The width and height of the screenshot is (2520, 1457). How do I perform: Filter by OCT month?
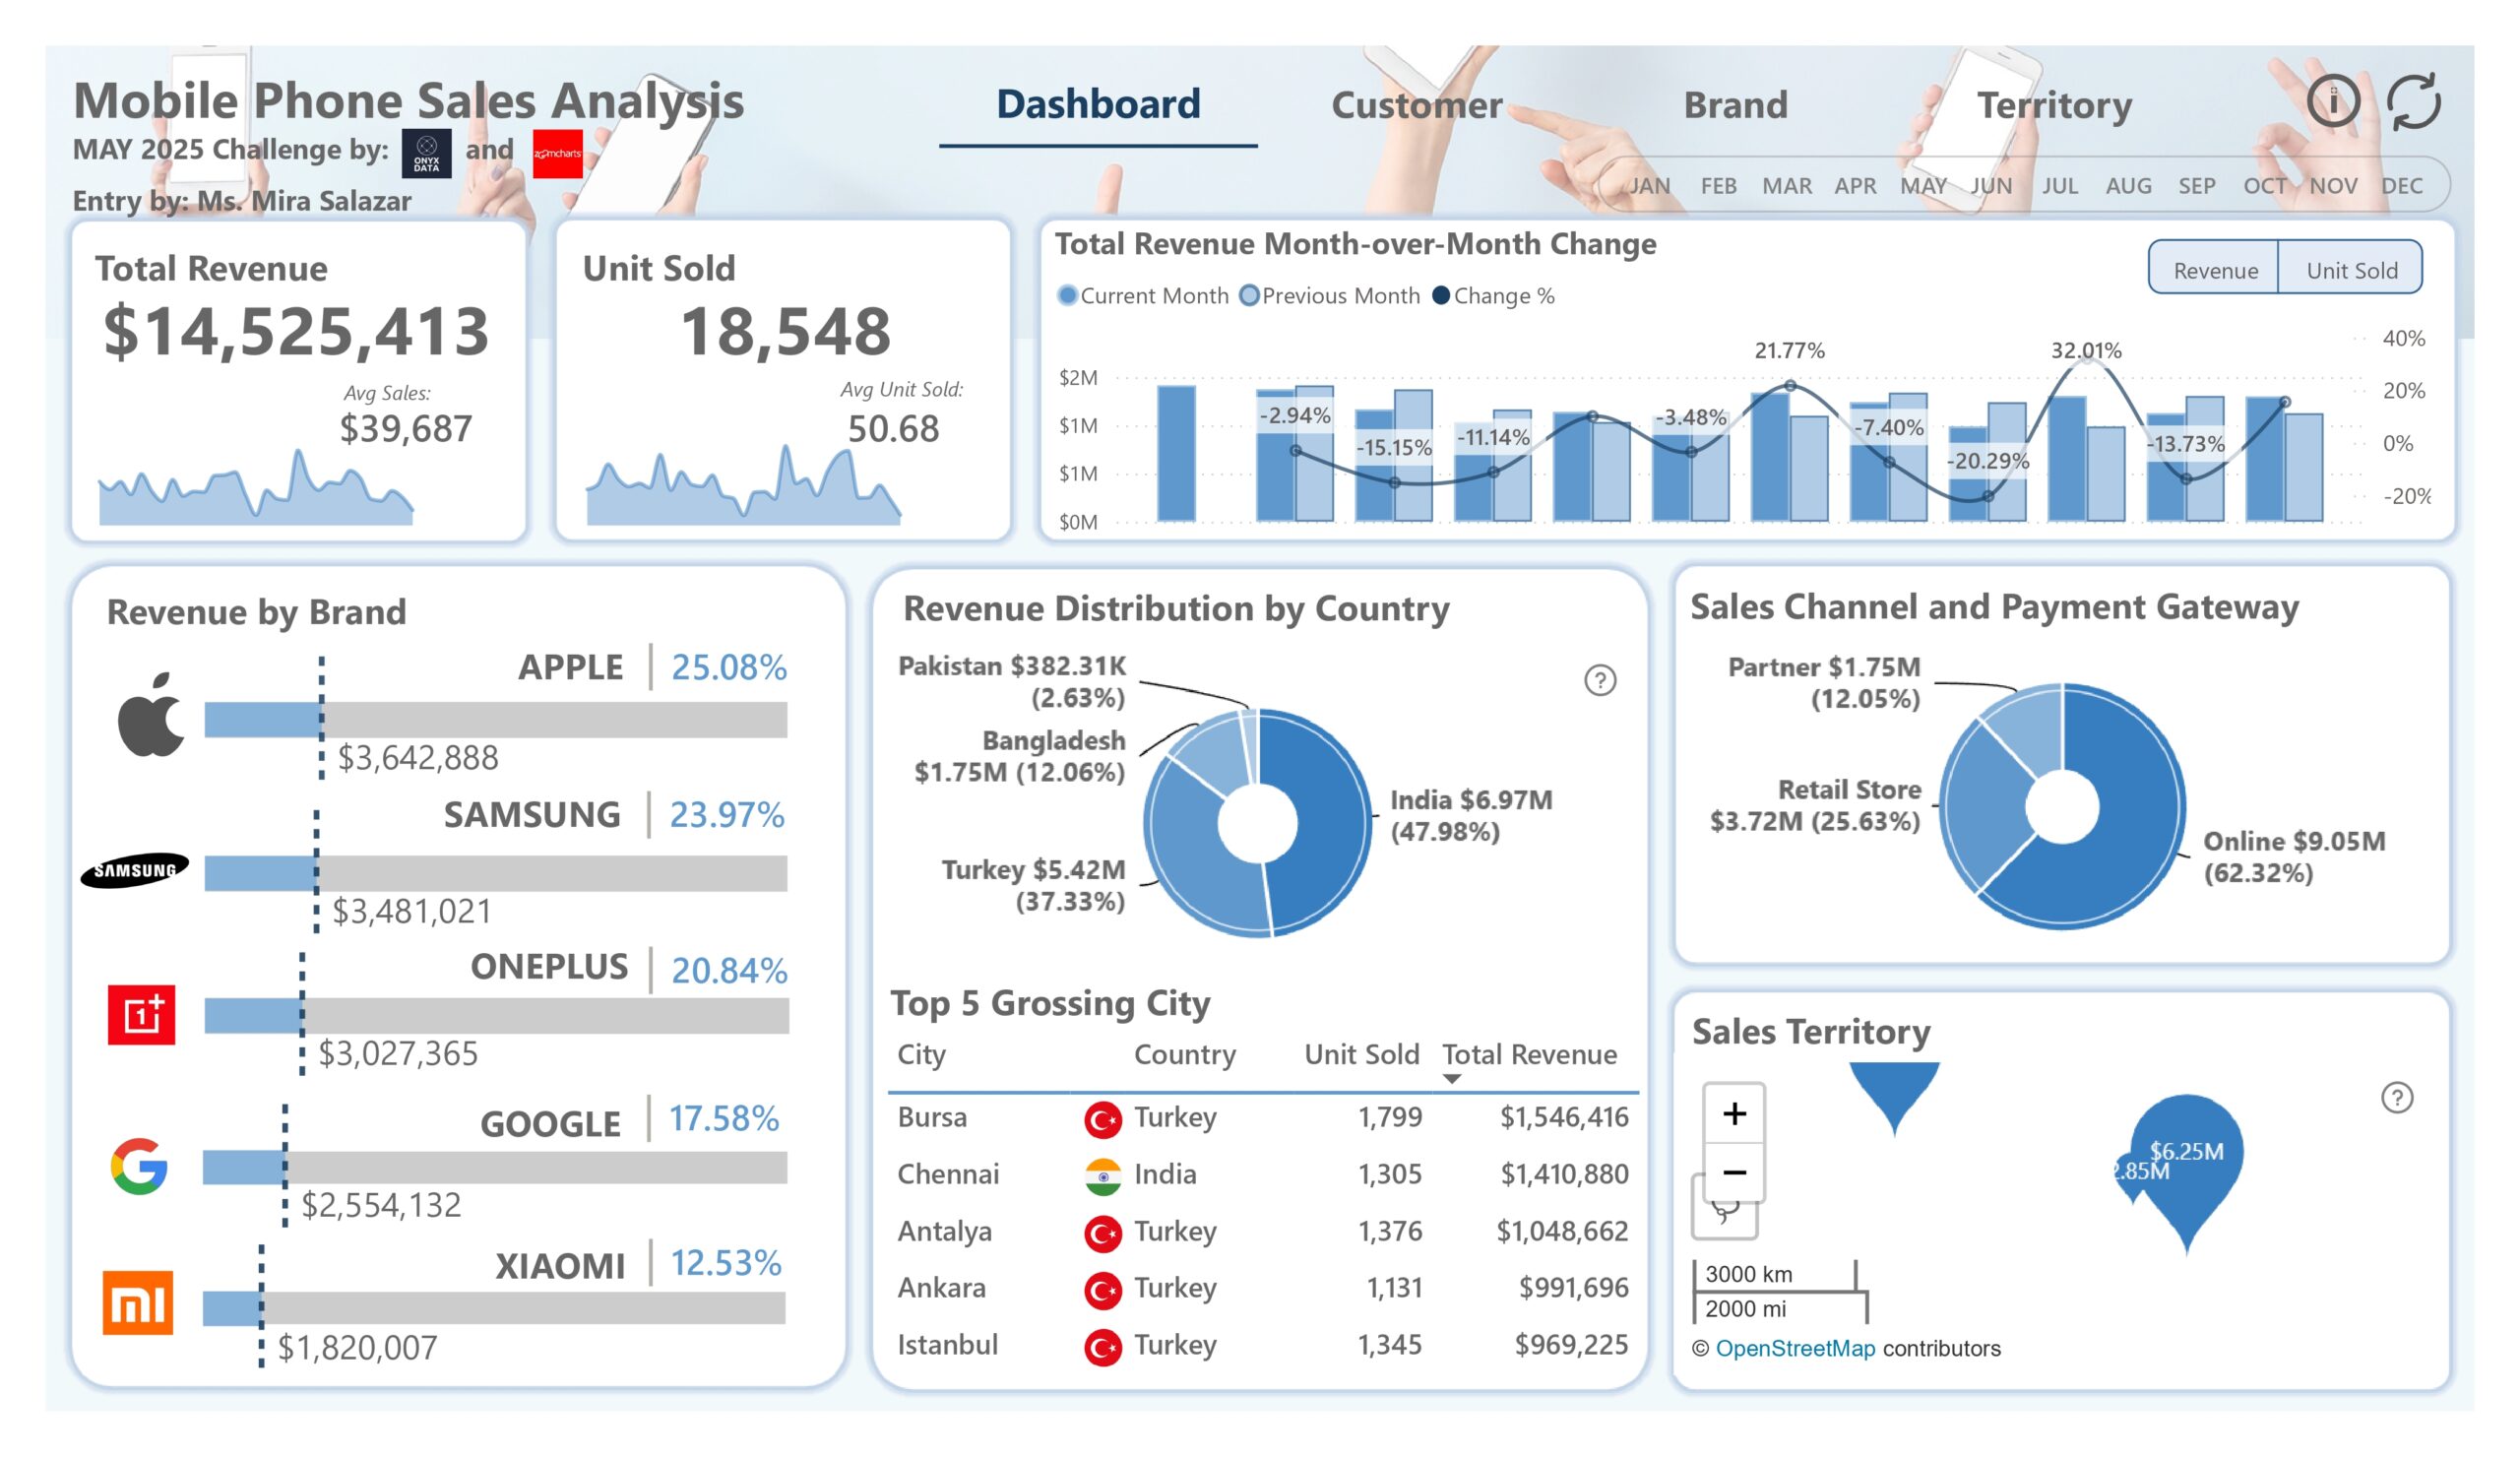click(2264, 185)
